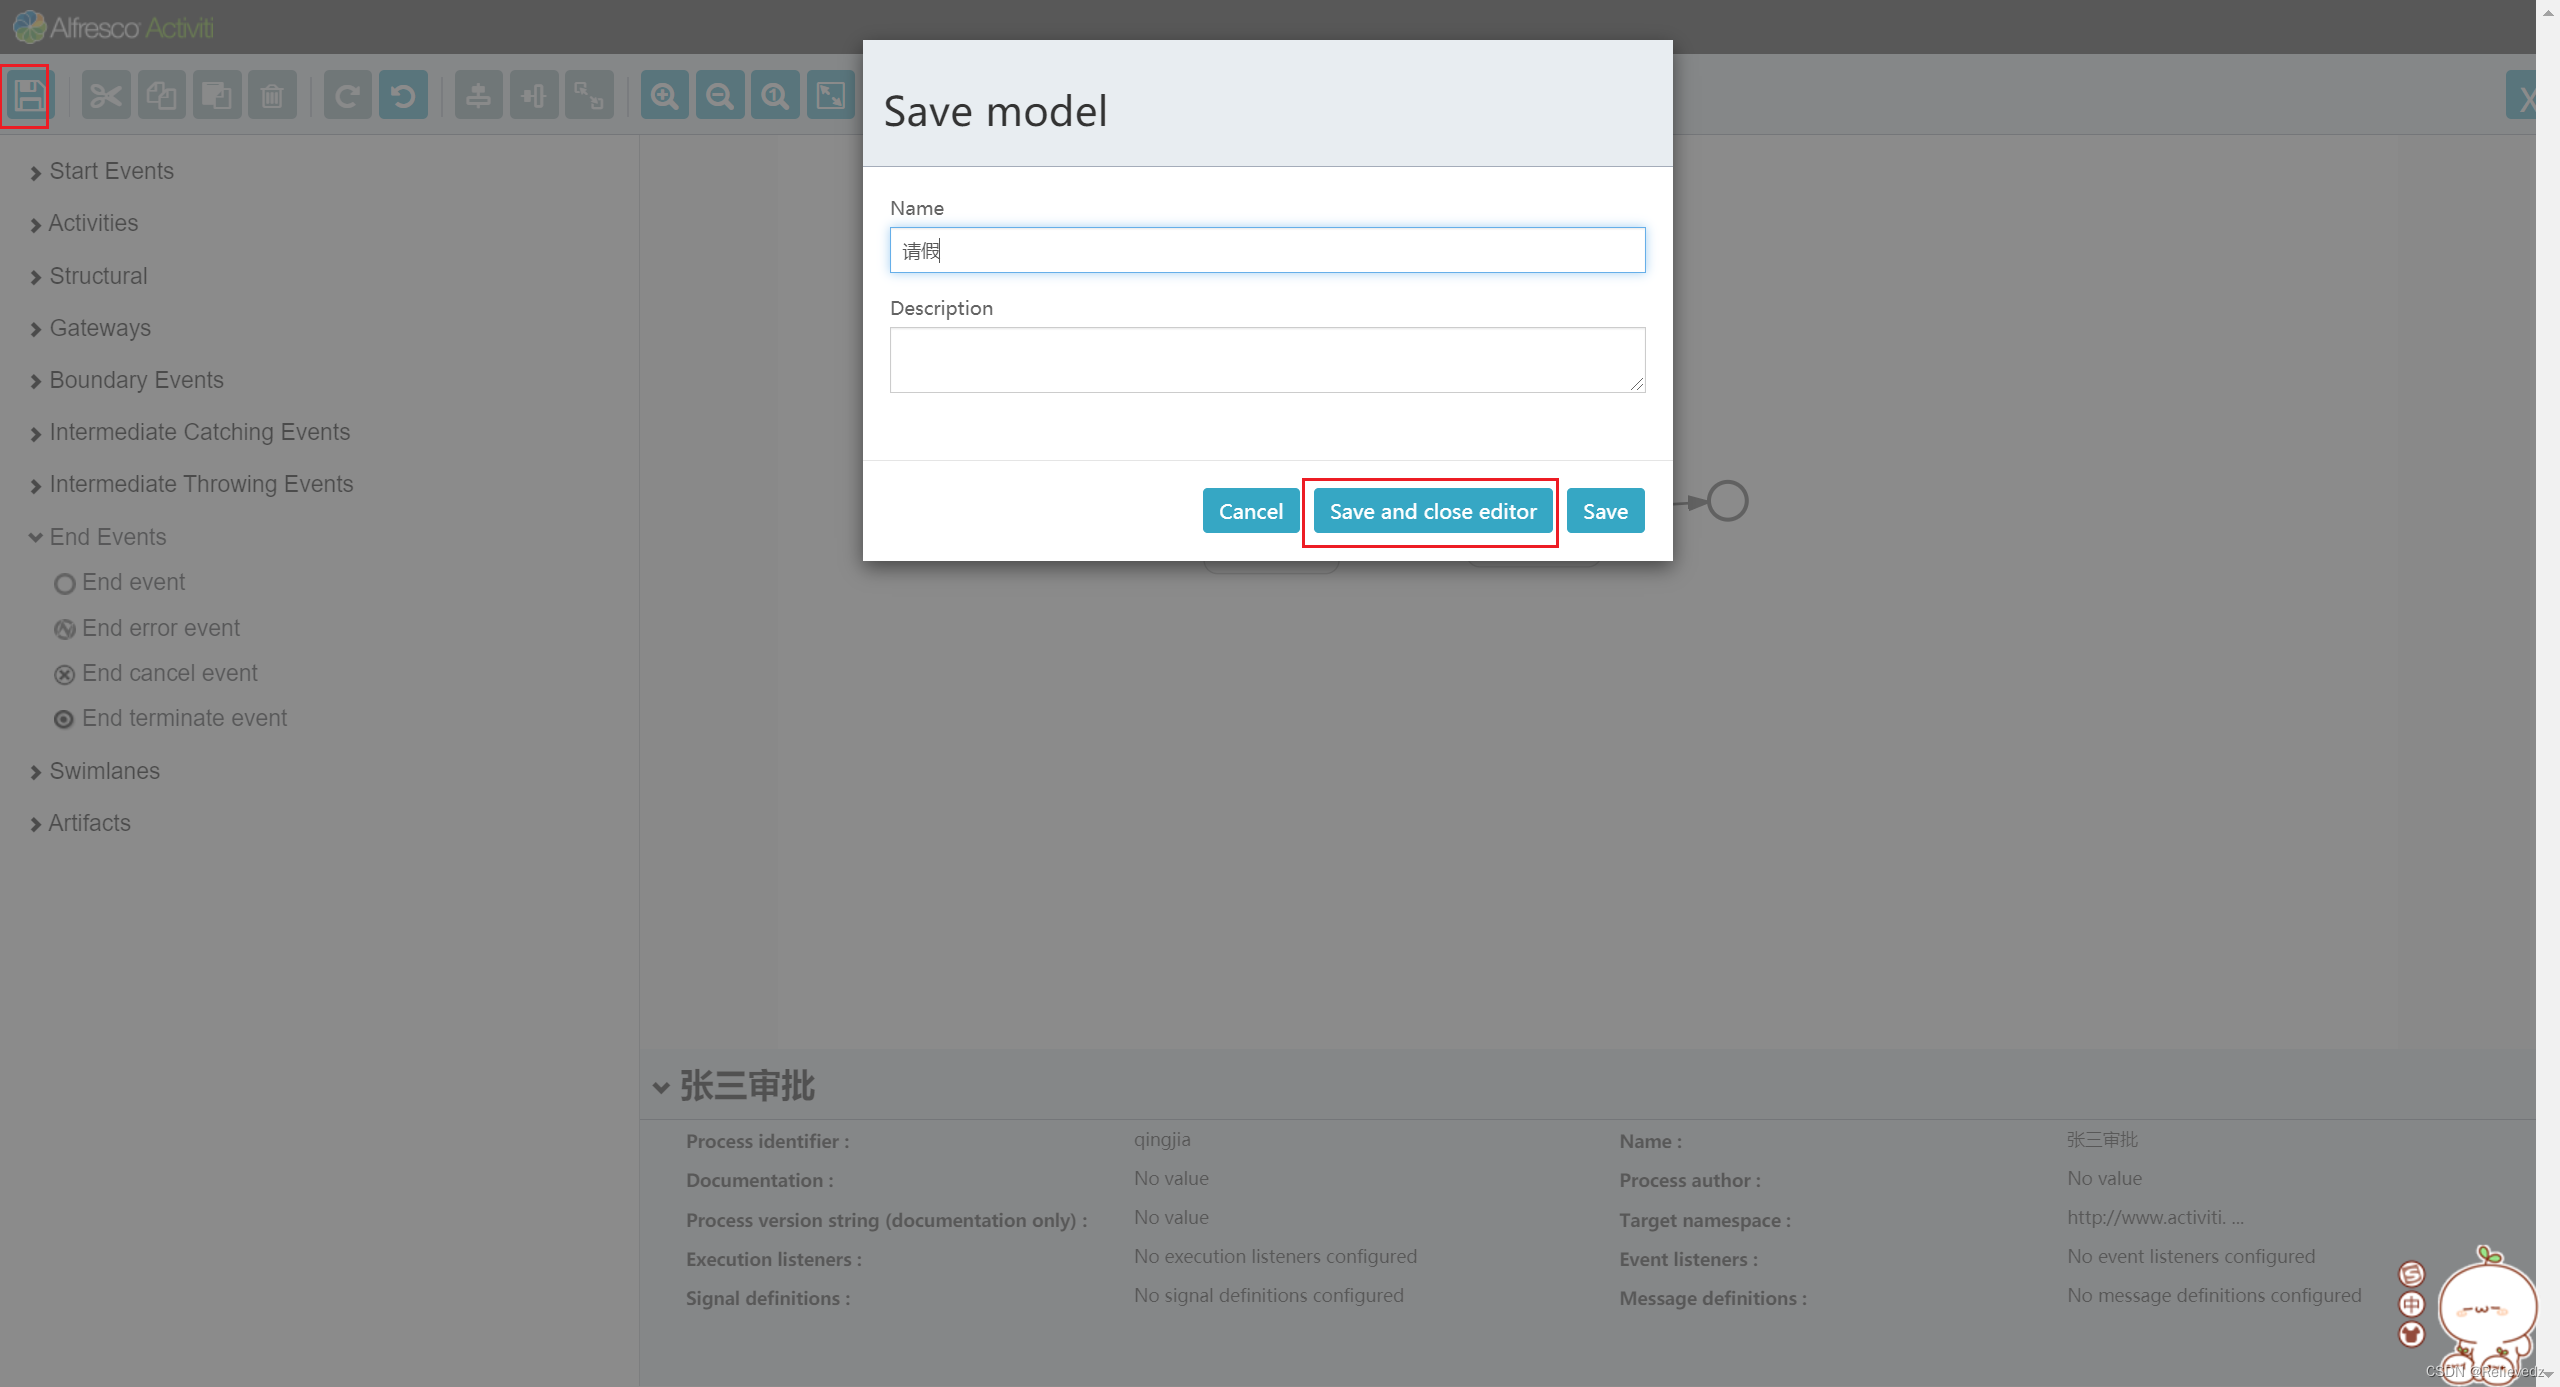The image size is (2560, 1387).
Task: Select the End terminate event item
Action: pyautogui.click(x=184, y=718)
